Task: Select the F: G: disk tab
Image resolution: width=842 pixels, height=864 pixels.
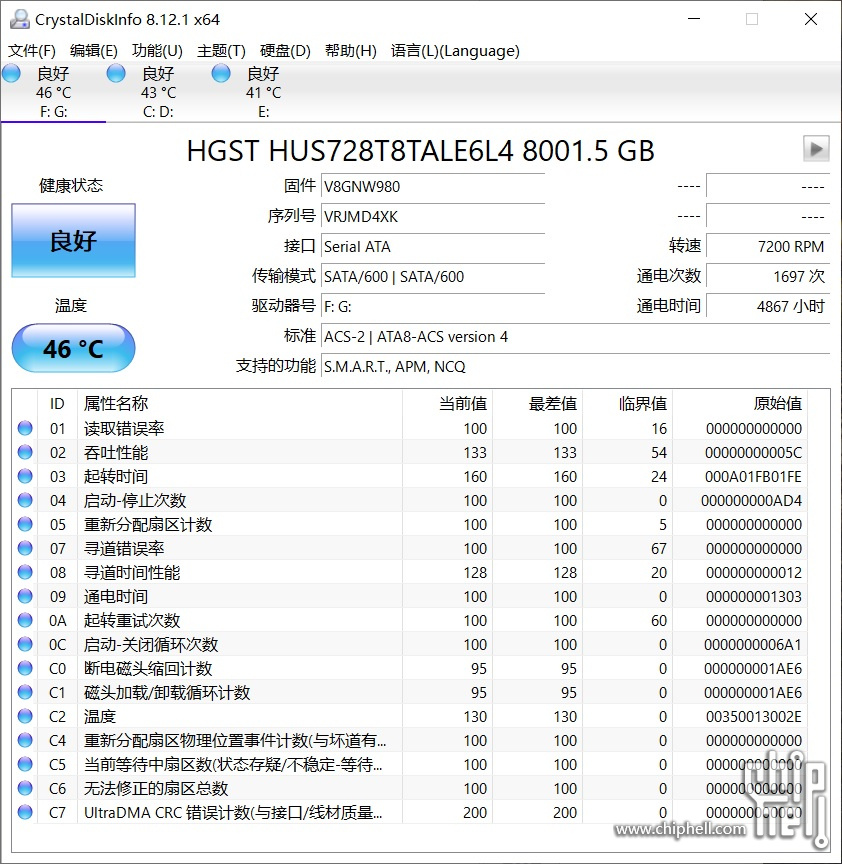Action: click(53, 92)
